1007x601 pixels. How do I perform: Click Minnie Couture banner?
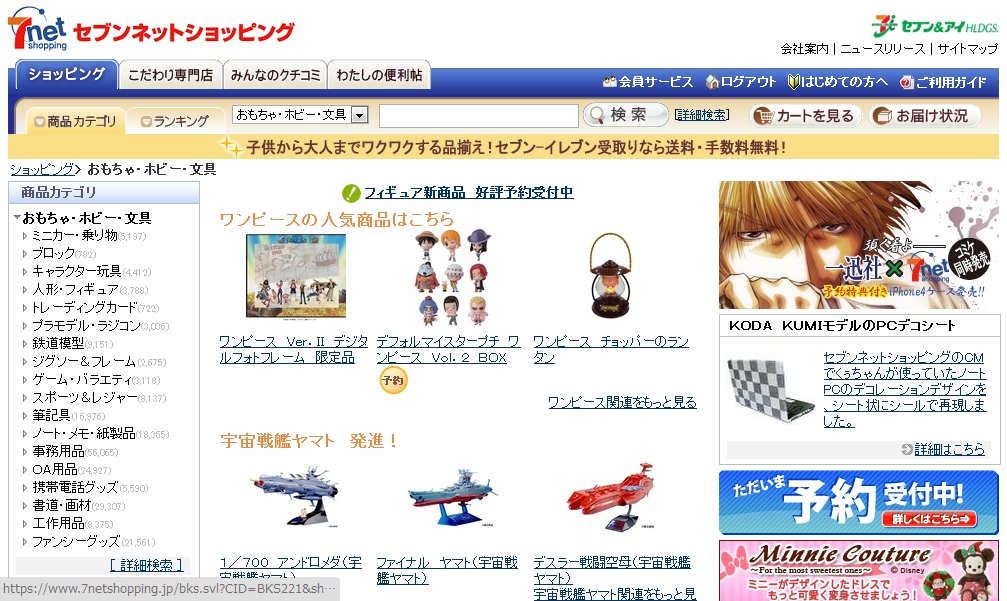coord(859,570)
